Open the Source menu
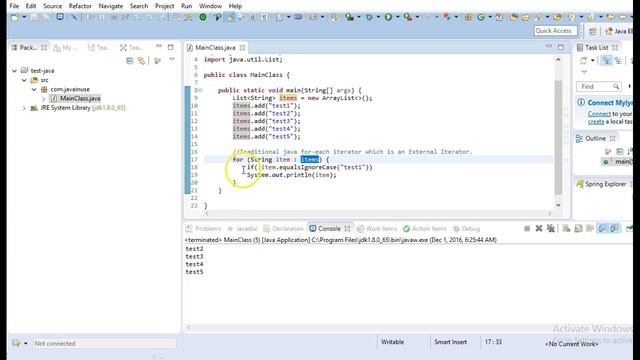640x360 pixels. [53, 6]
